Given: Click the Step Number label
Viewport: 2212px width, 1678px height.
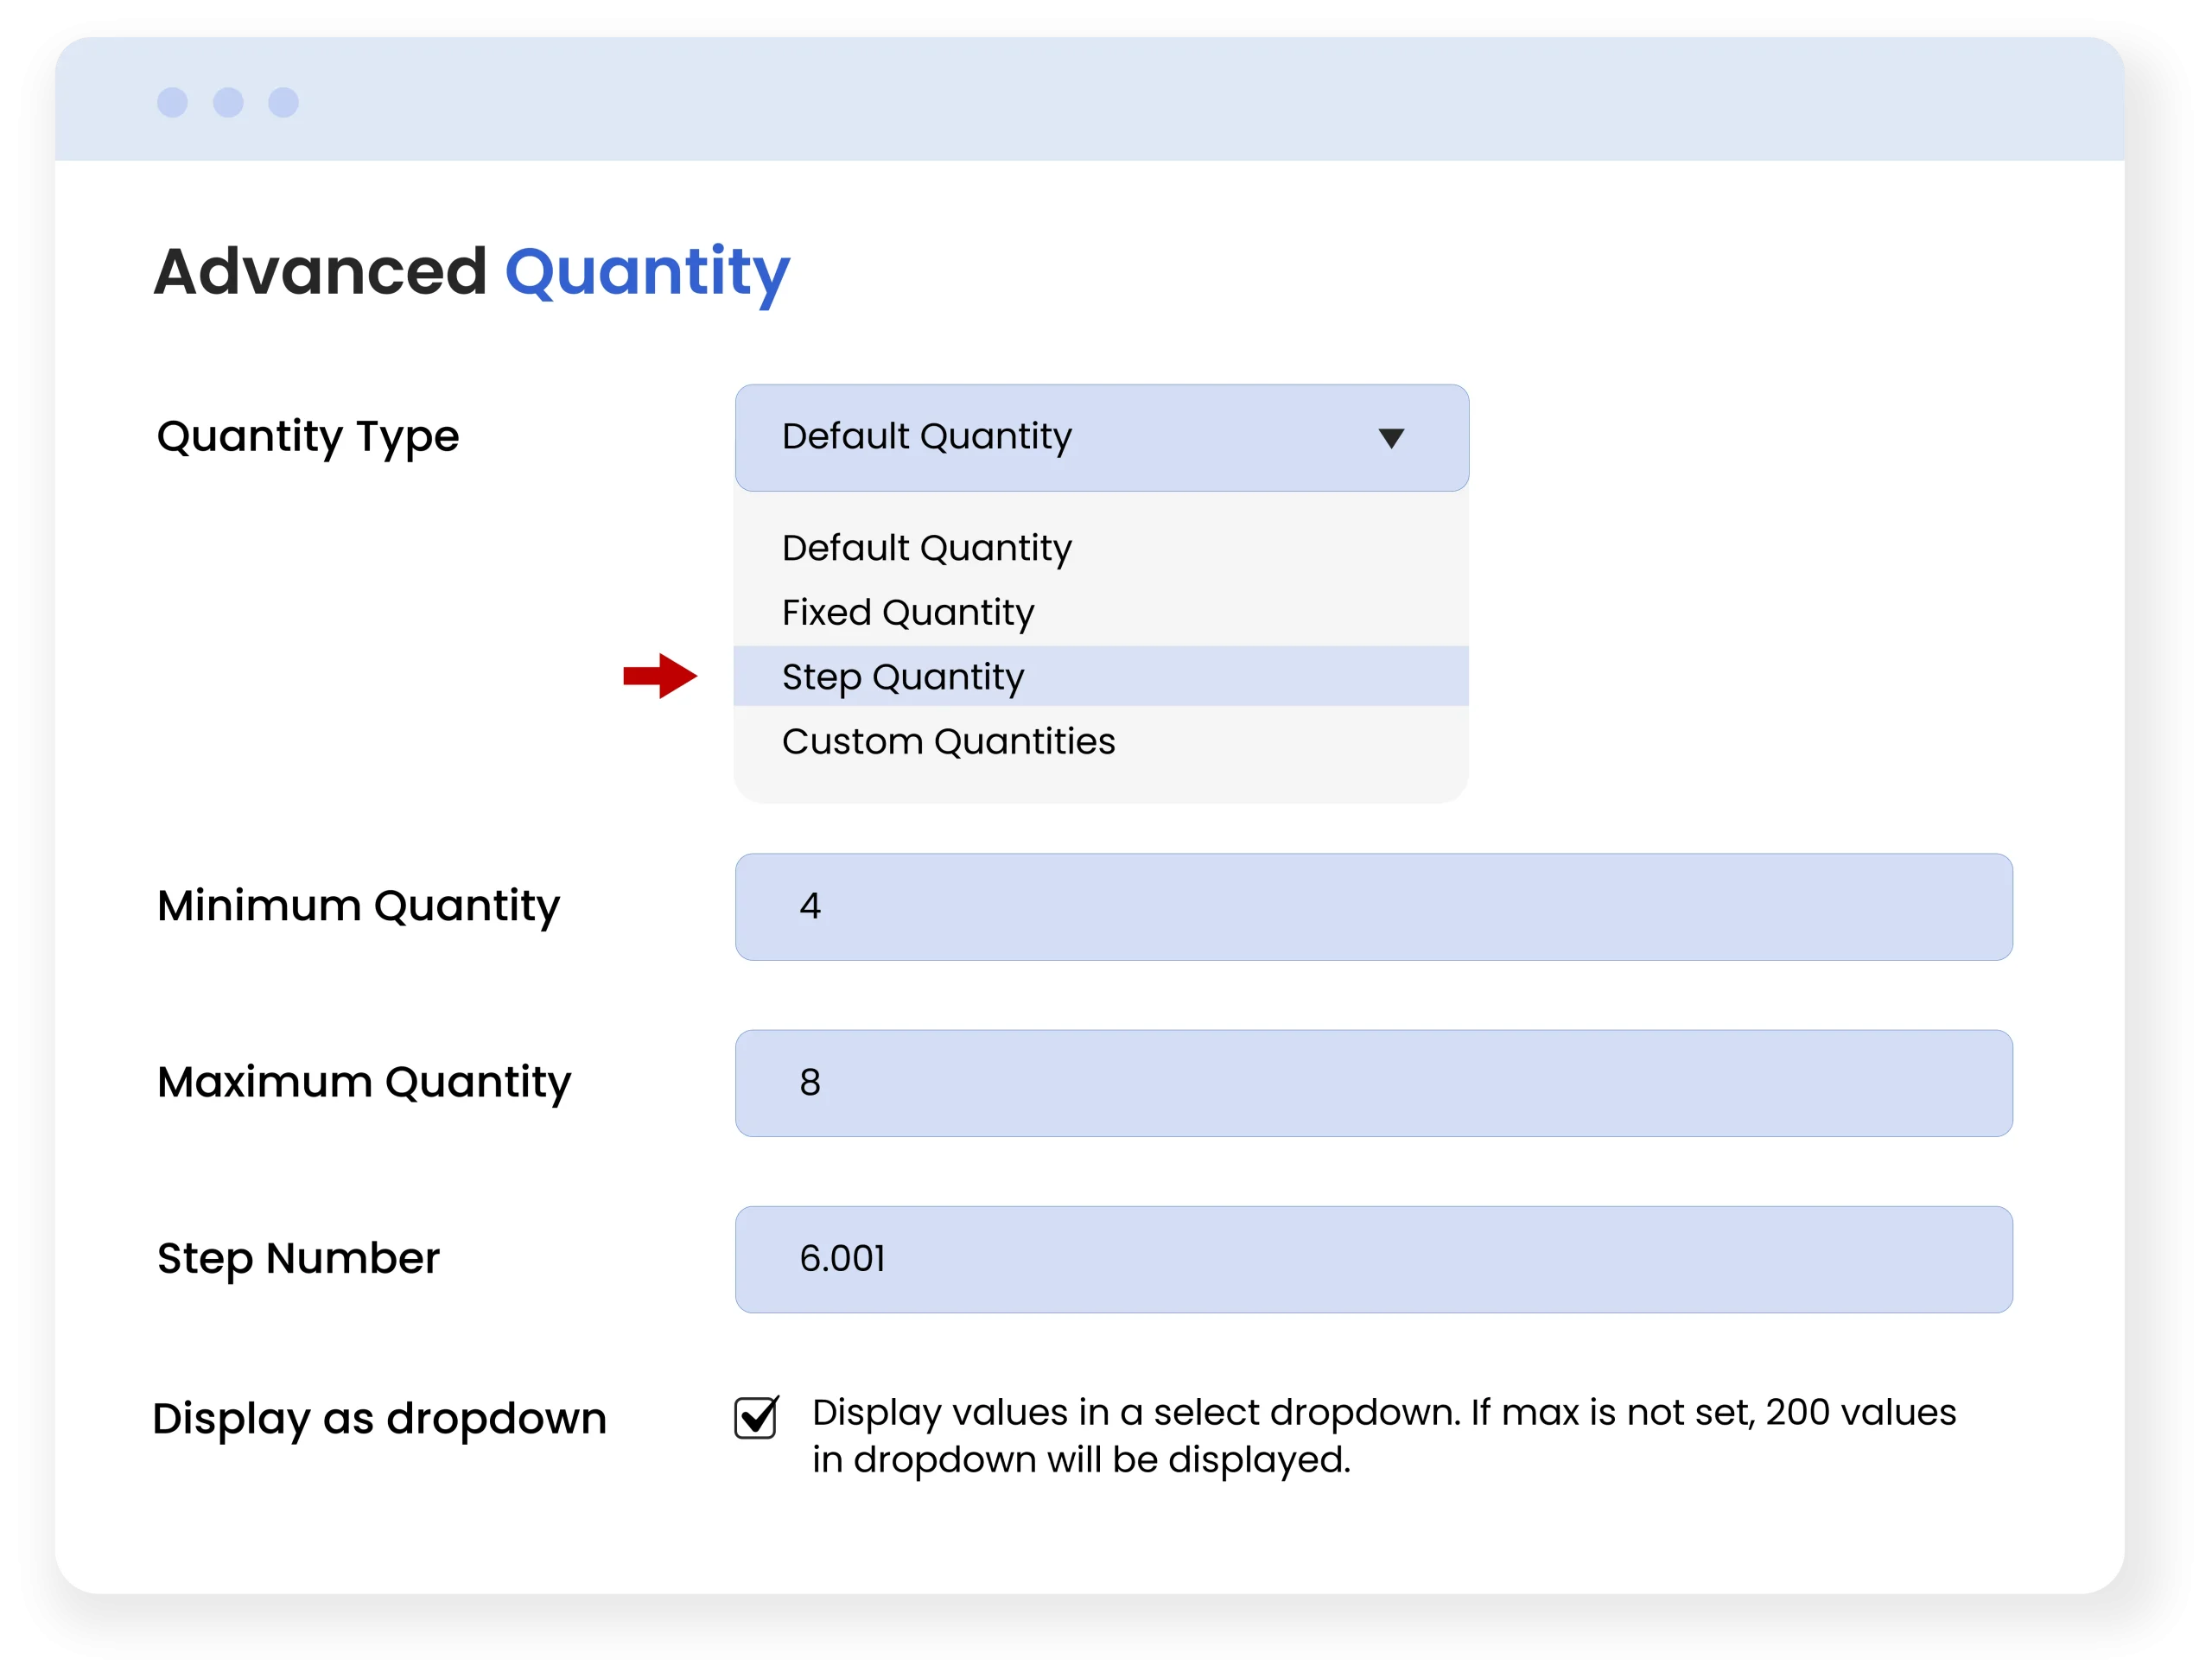Looking at the screenshot, I should tap(298, 1259).
